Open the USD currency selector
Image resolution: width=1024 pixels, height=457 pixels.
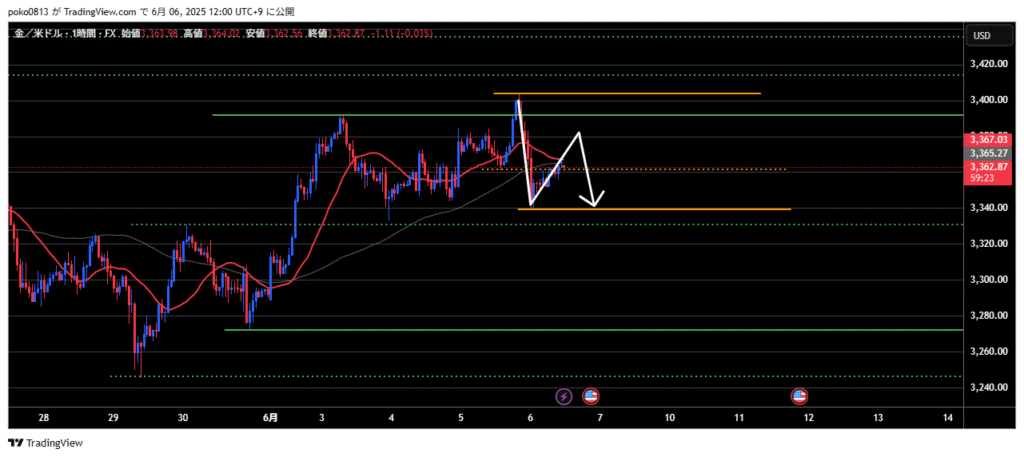[x=981, y=36]
